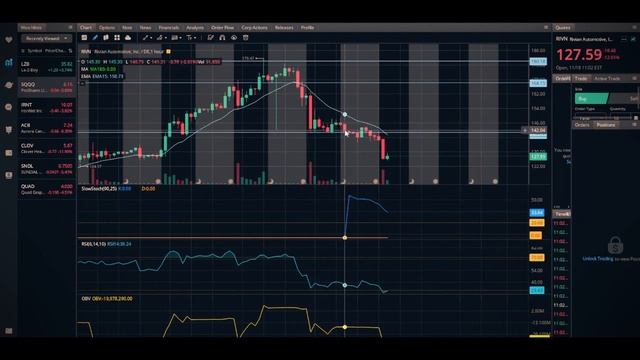Open the Analysis tab
Screen dimensions: 640x360
195,27
